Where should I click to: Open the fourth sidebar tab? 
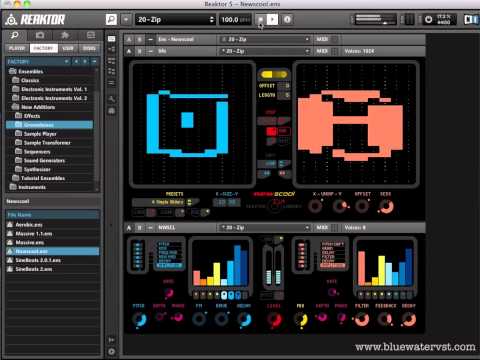91,35
